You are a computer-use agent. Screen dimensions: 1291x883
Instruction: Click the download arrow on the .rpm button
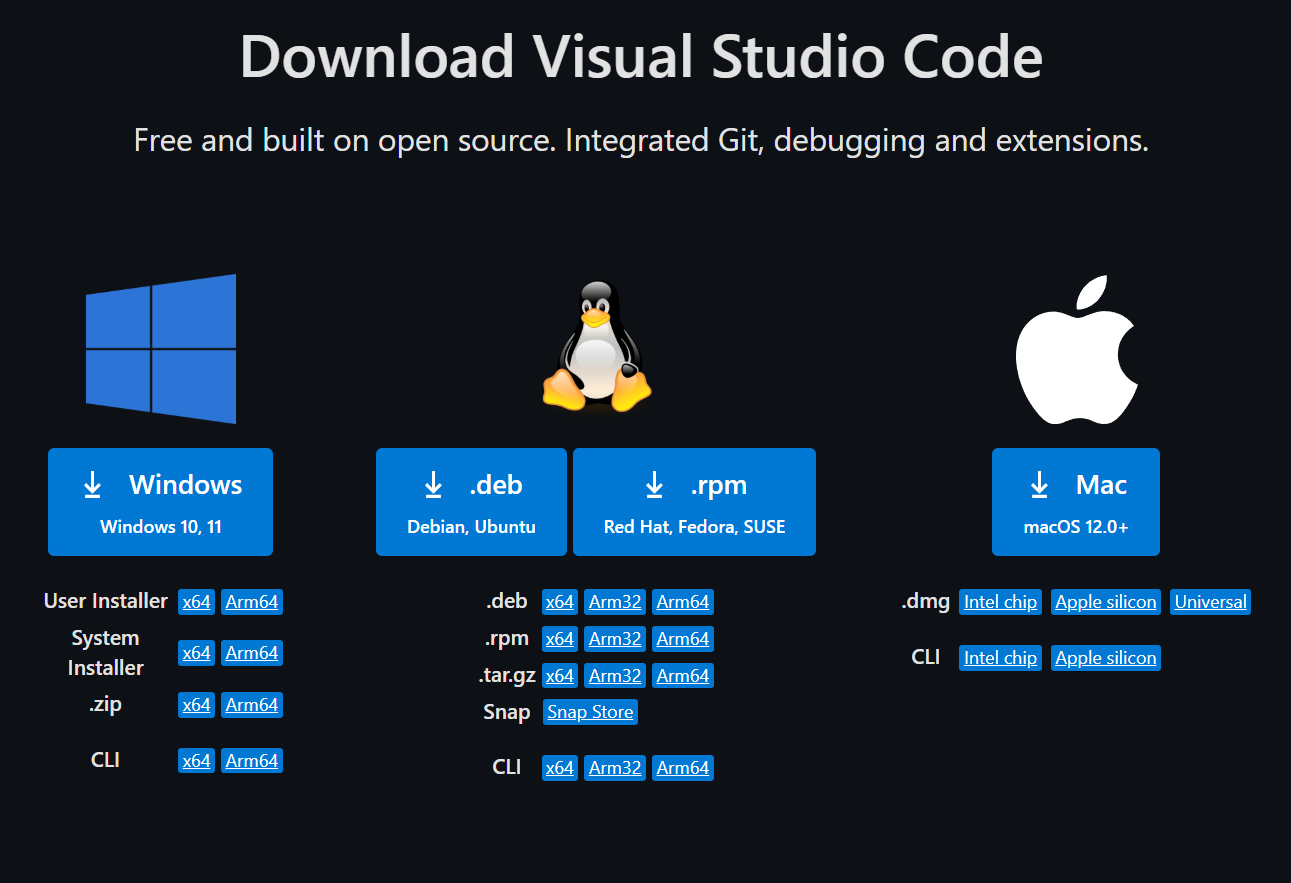[655, 484]
